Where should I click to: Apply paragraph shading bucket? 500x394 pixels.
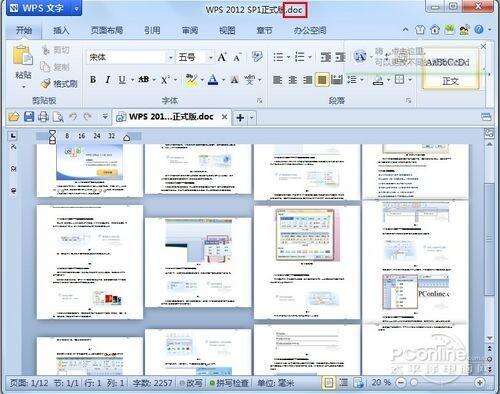(x=378, y=80)
